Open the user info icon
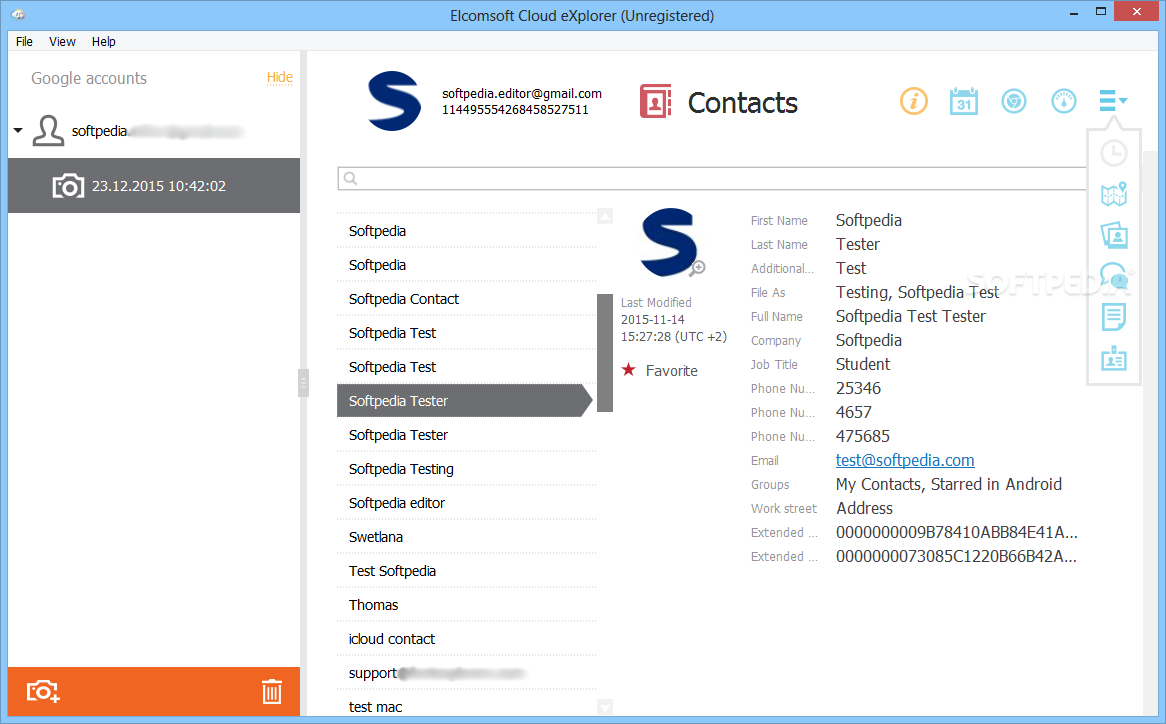Screen dimensions: 1166x724 914,101
